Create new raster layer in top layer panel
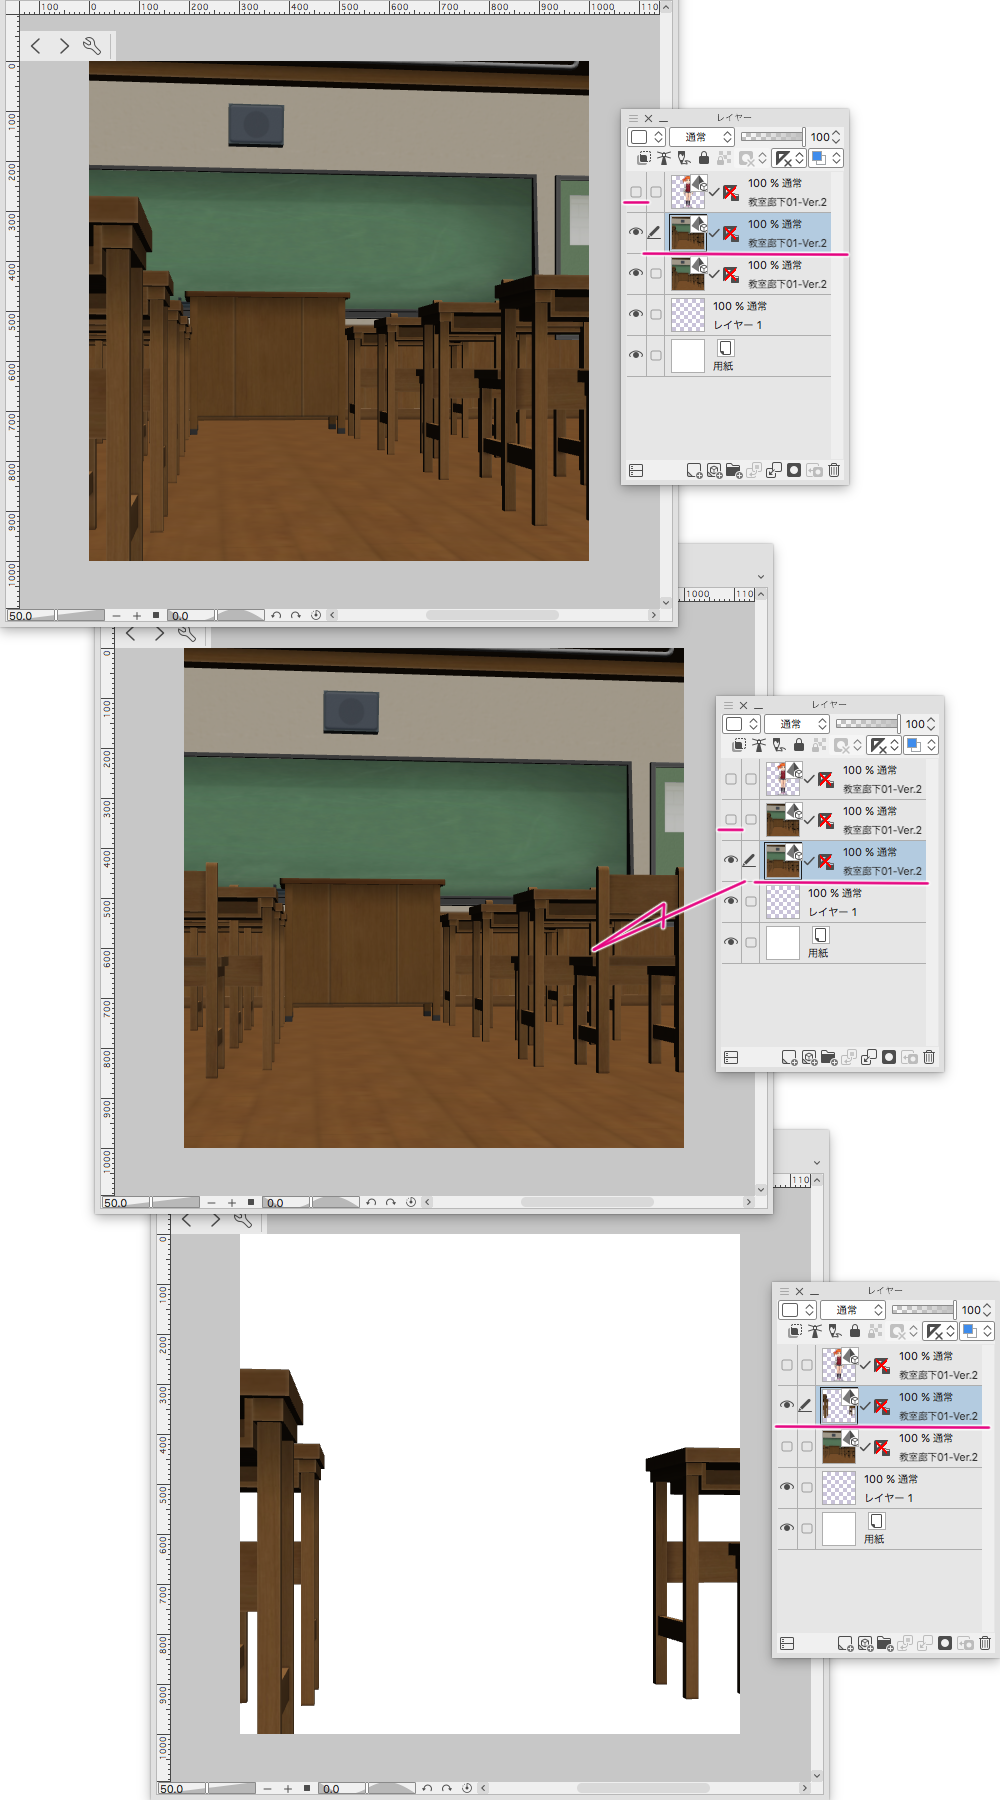This screenshot has width=1000, height=1800. point(694,470)
